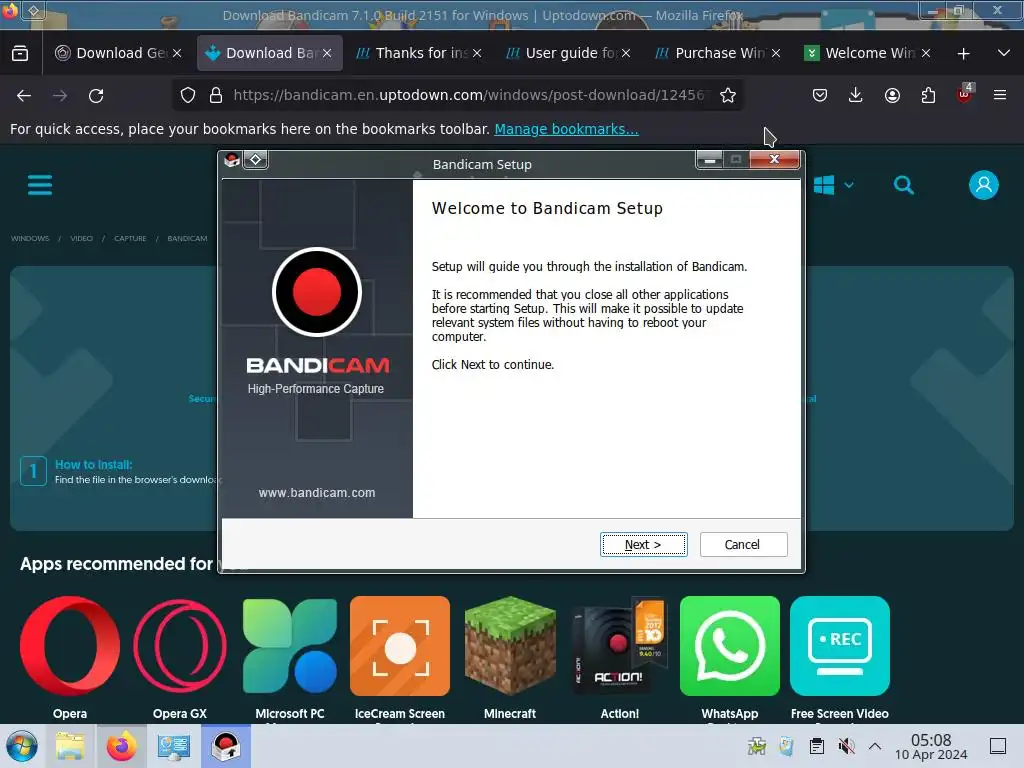Cancel the Bandicam Setup wizard
This screenshot has width=1024, height=768.
coord(743,544)
